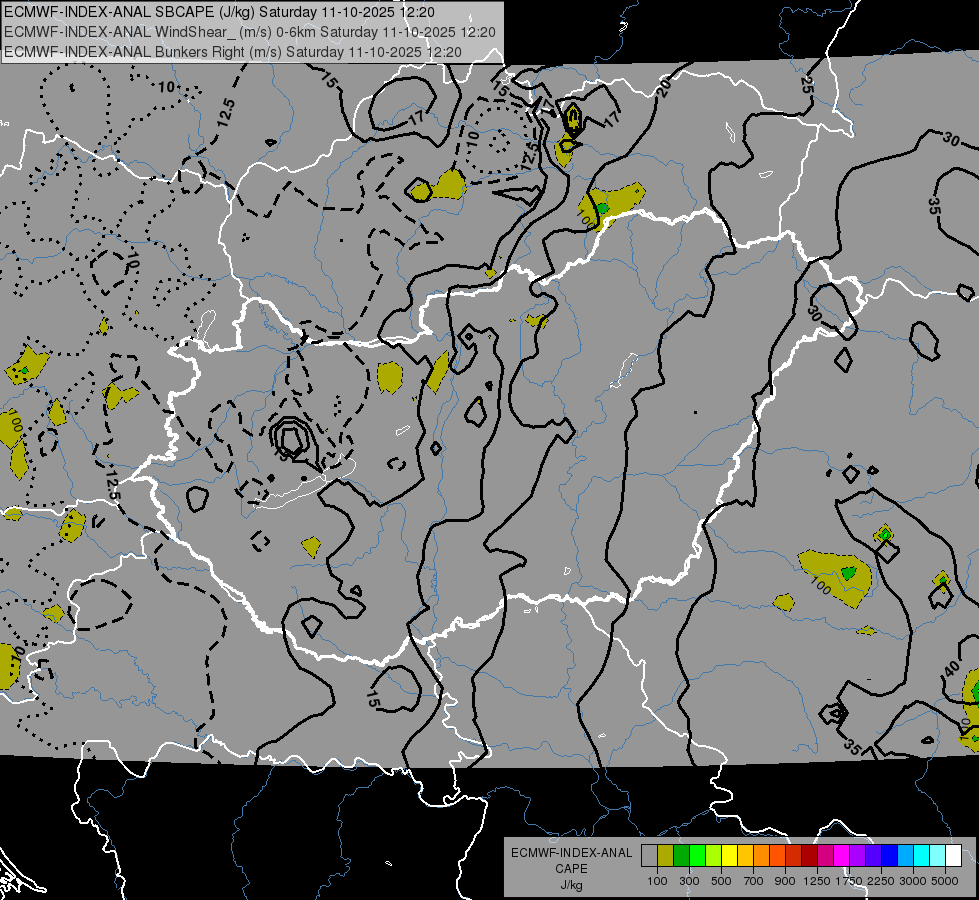This screenshot has width=979, height=900.
Task: Click the 5000 value in legend scale
Action: 945,881
